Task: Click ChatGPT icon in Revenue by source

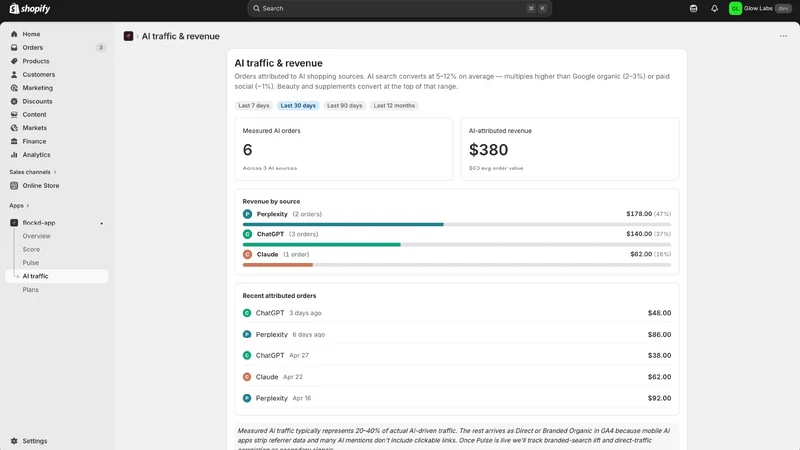Action: click(x=247, y=234)
